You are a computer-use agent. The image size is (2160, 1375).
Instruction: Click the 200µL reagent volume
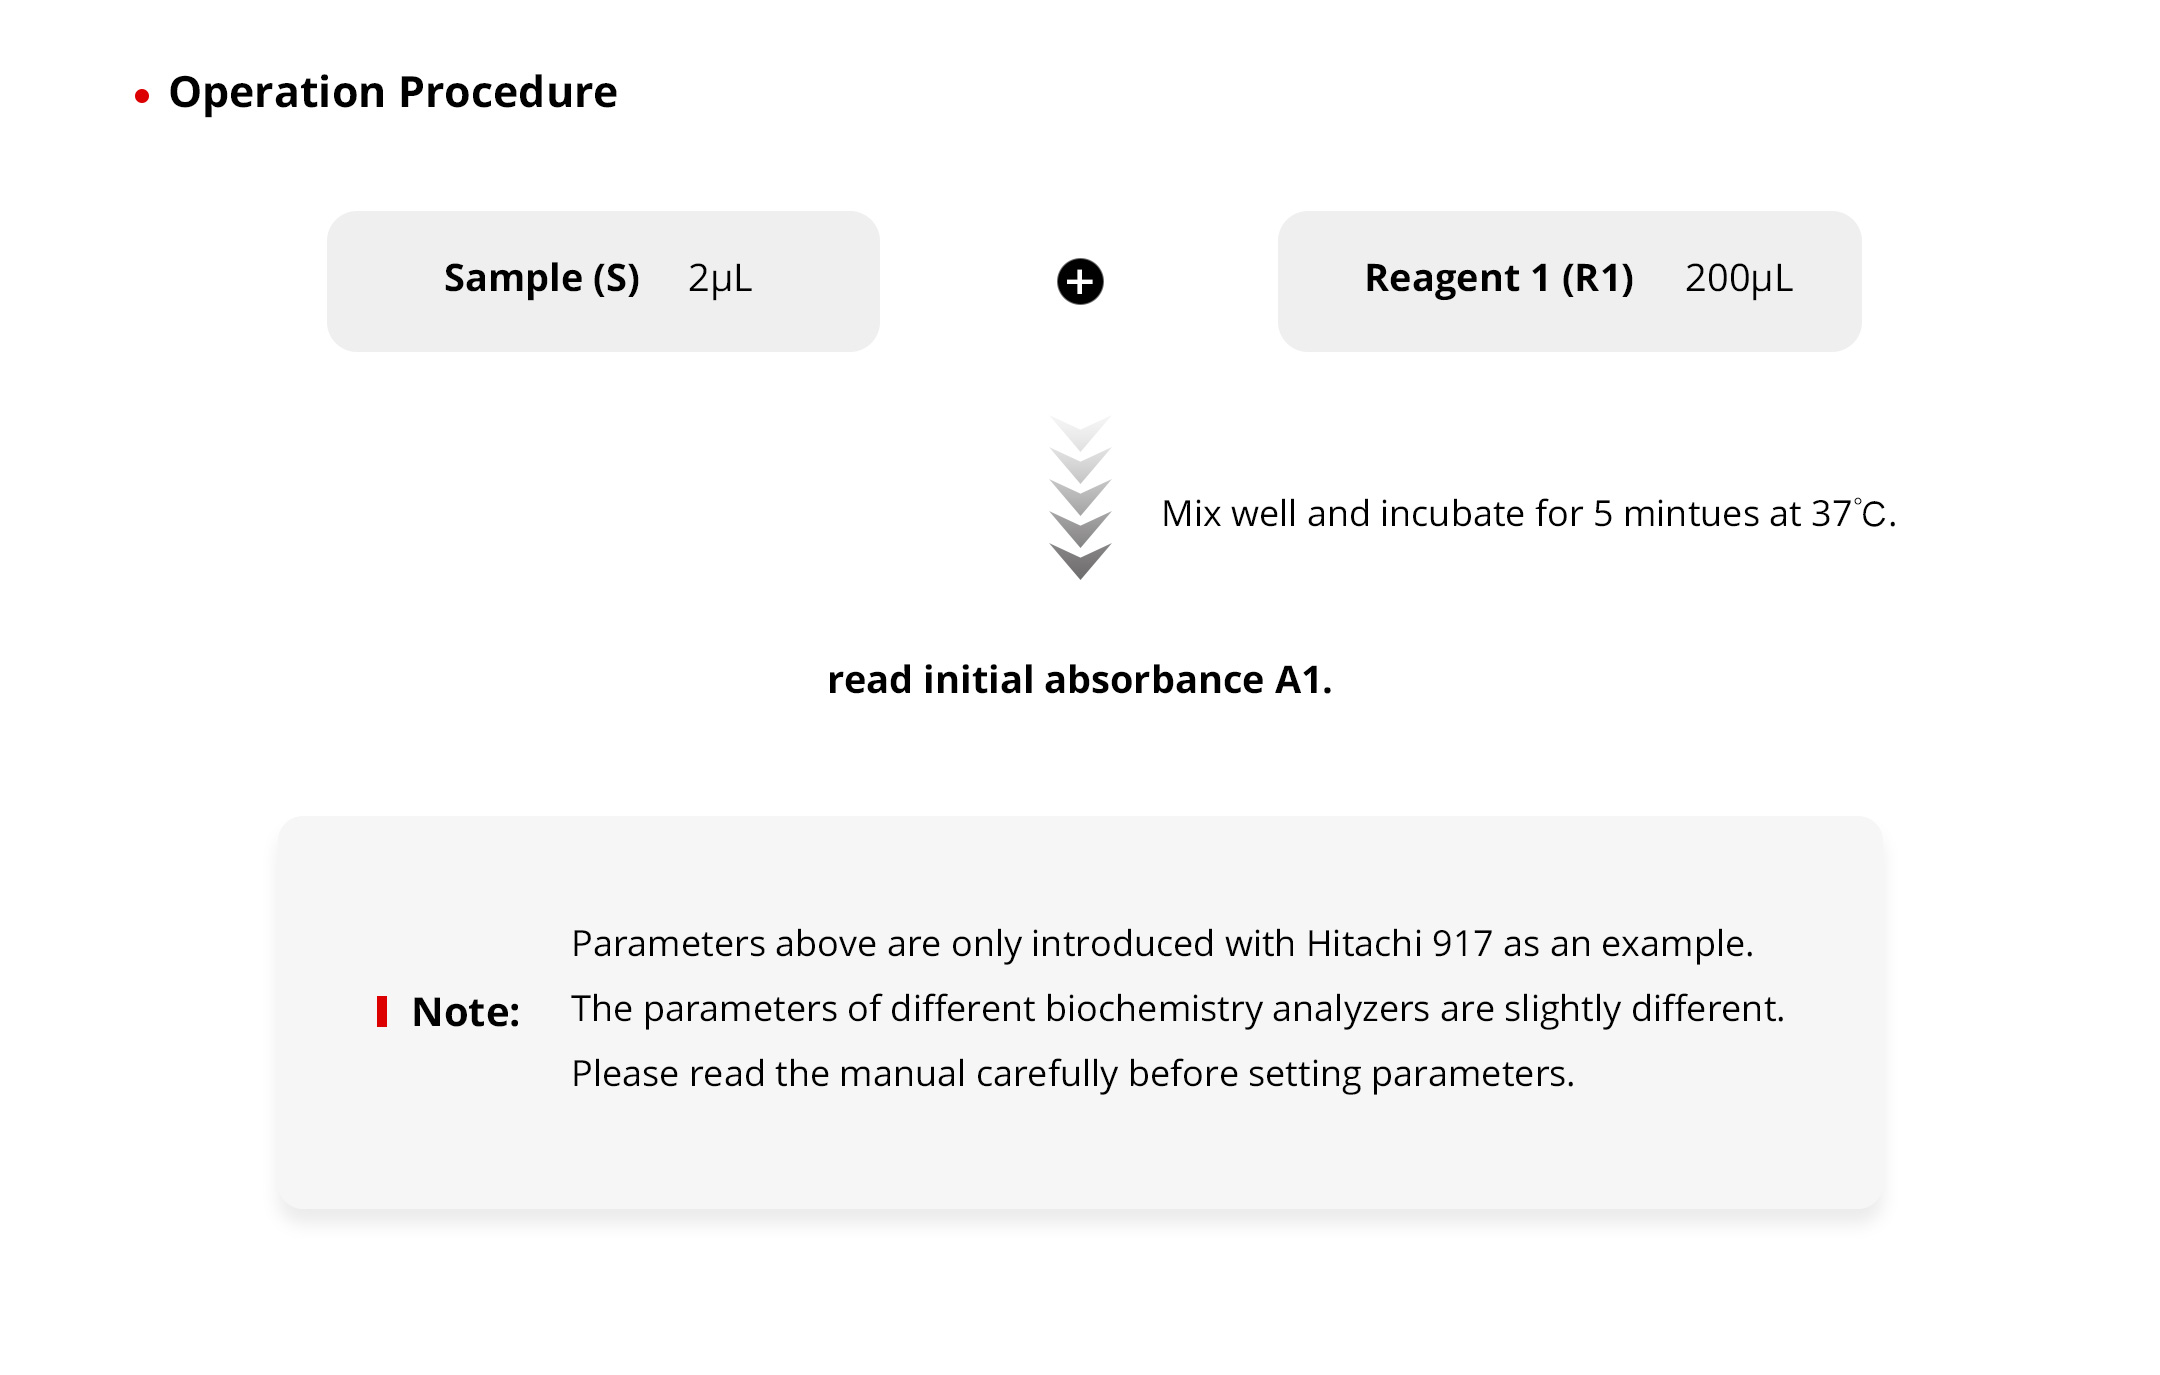point(1738,278)
